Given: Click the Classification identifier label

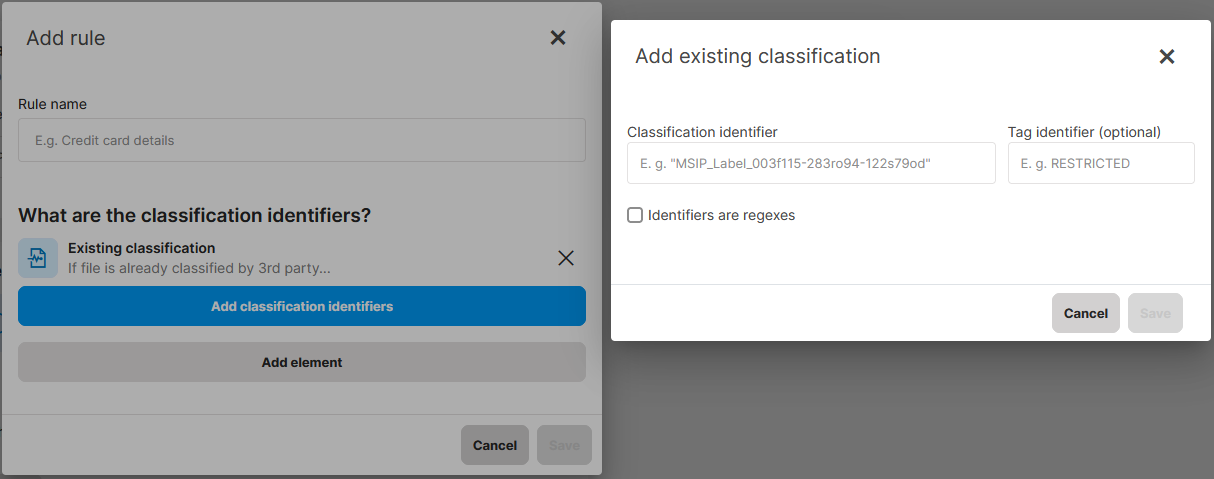Looking at the screenshot, I should 702,132.
